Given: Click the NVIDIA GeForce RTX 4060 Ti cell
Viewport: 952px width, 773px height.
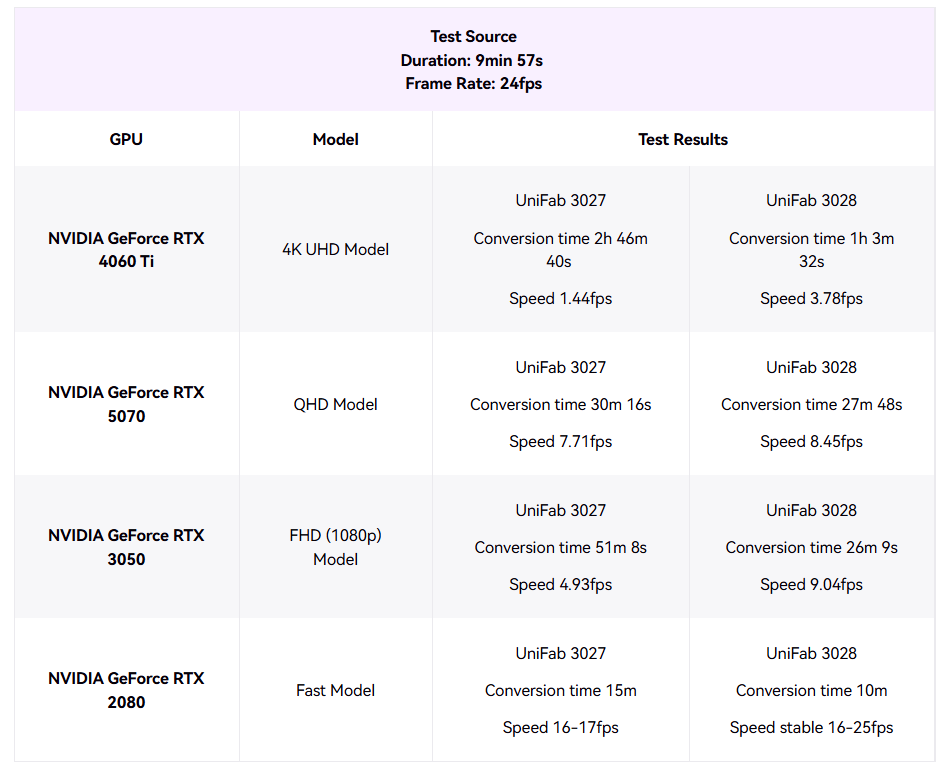Looking at the screenshot, I should pos(126,250).
